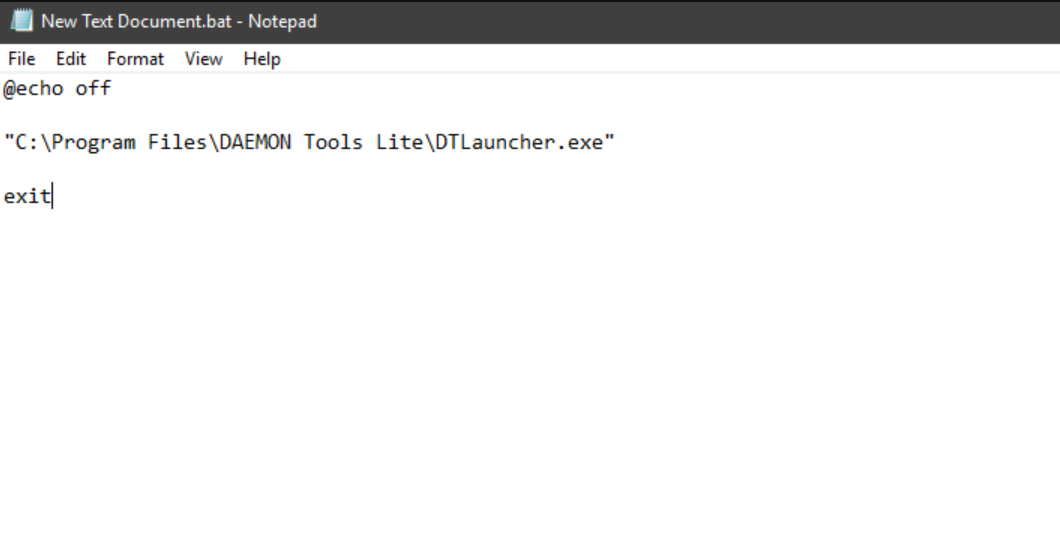
Task: Open the Format menu
Action: [135, 59]
